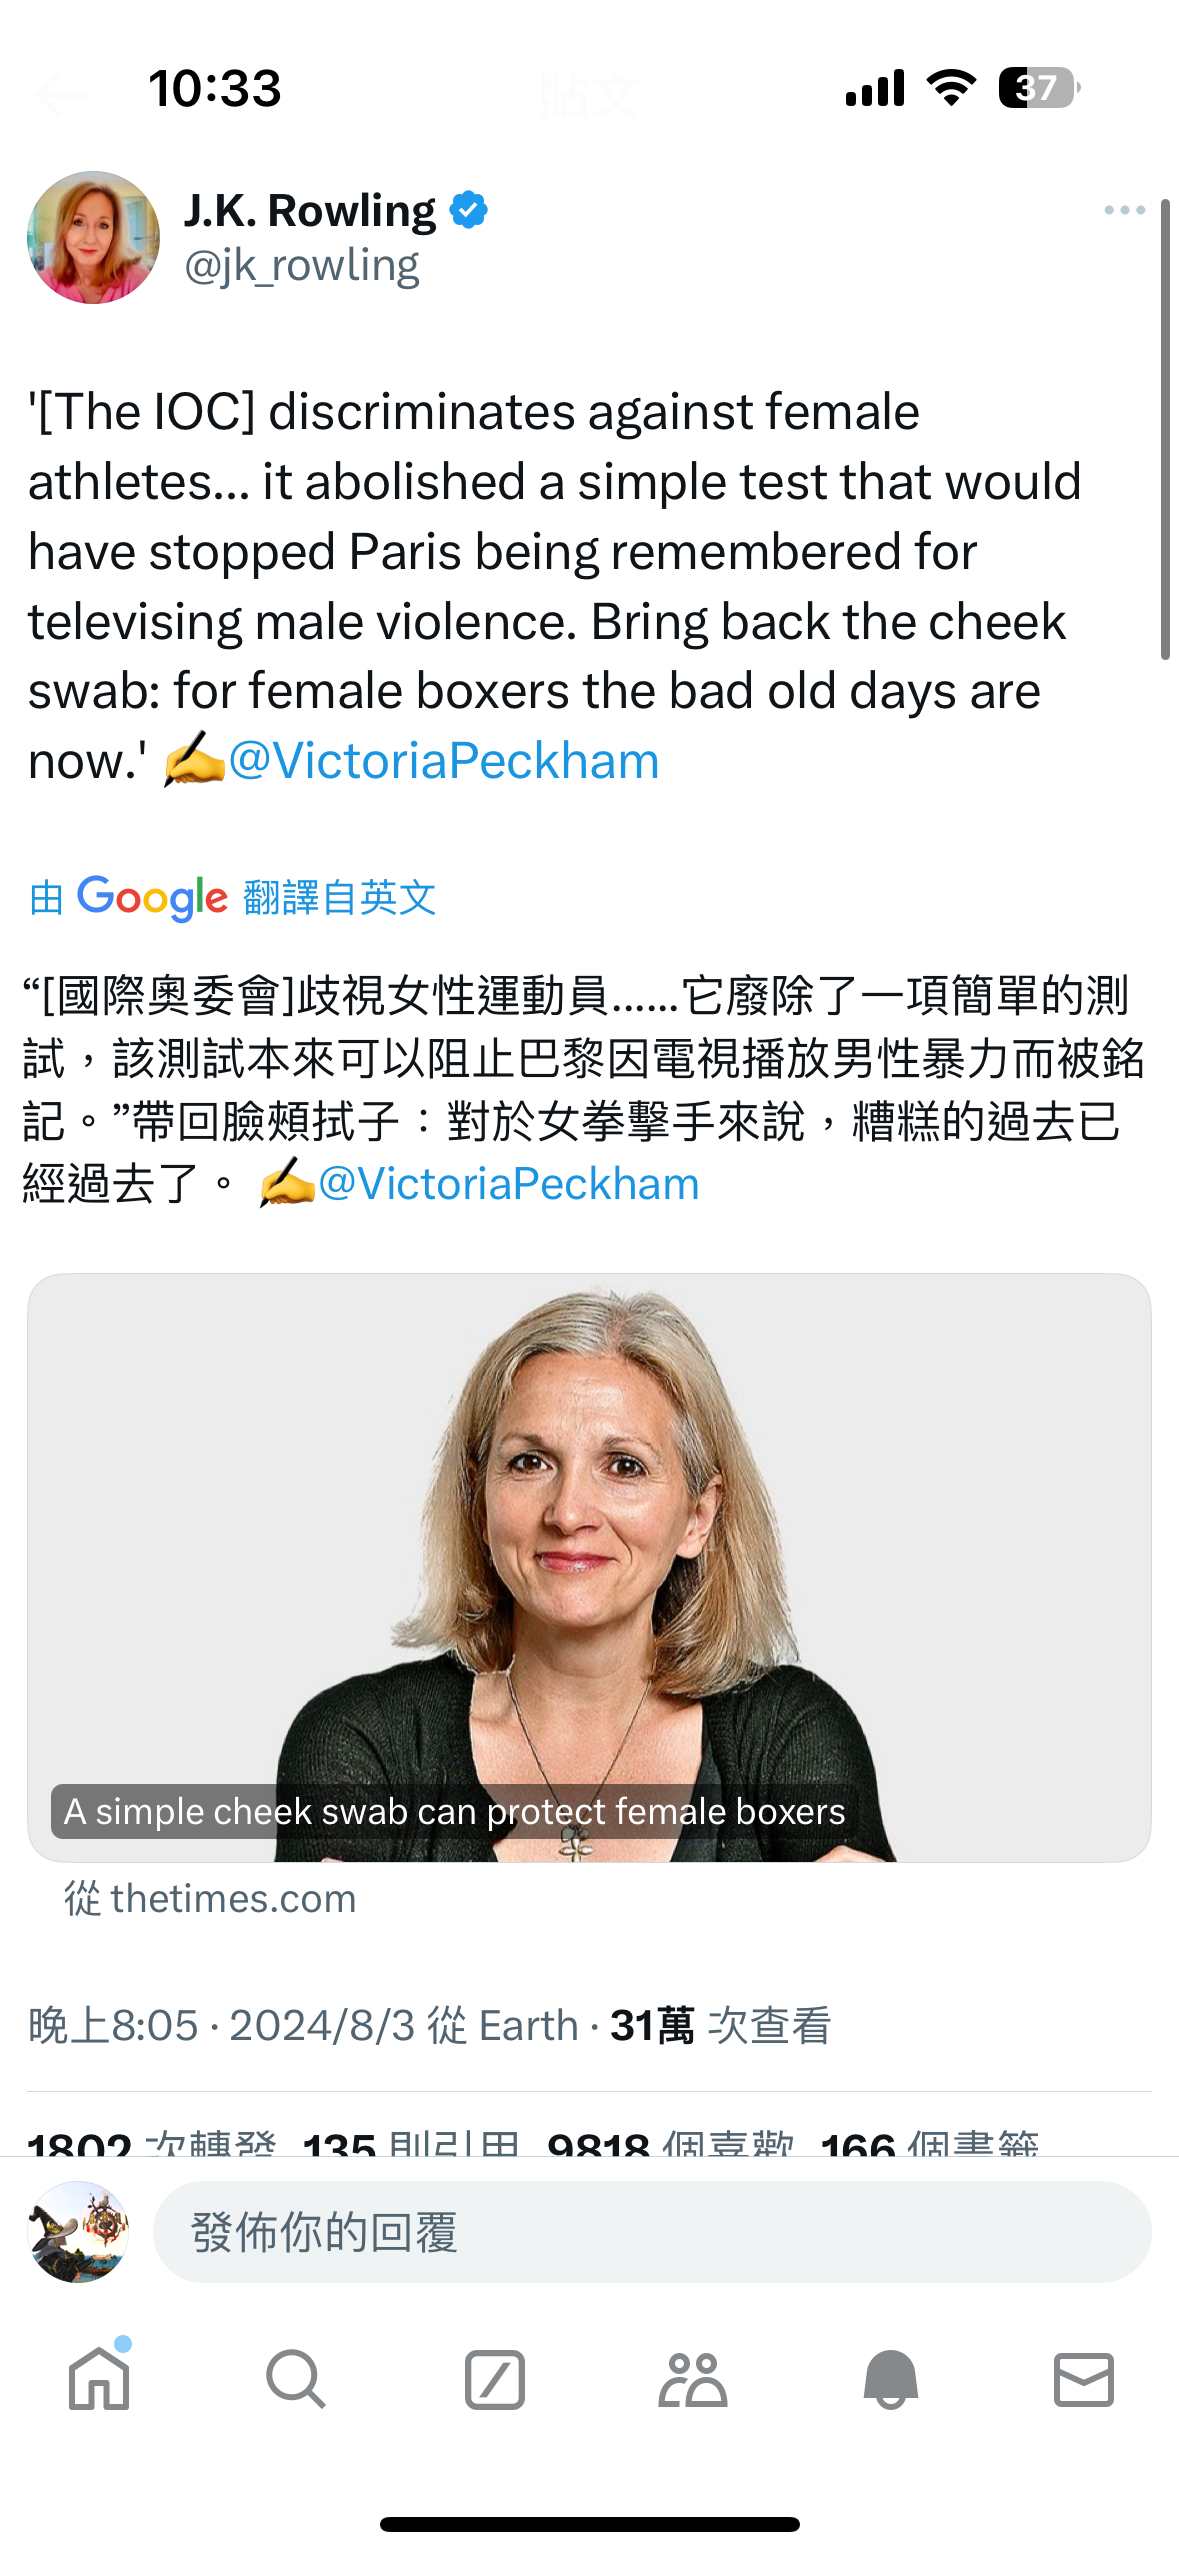Open @VictoriaPeckham mention in the translated text

509,1184
